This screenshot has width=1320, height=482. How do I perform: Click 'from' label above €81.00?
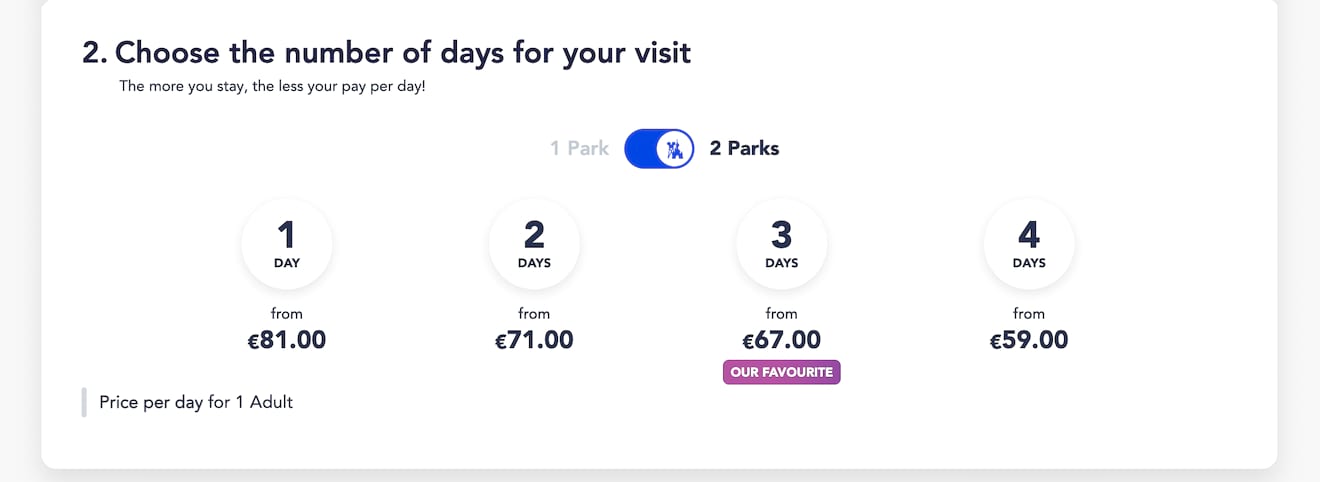tap(287, 313)
